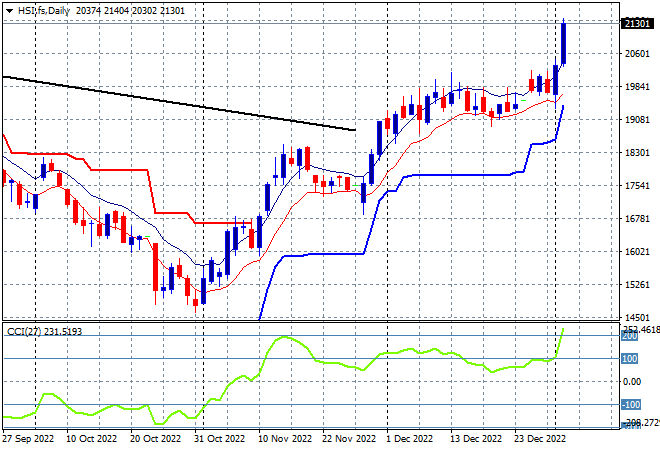The height and width of the screenshot is (450, 660).
Task: Select the 1 Dec 2022 date marker
Action: (x=410, y=439)
